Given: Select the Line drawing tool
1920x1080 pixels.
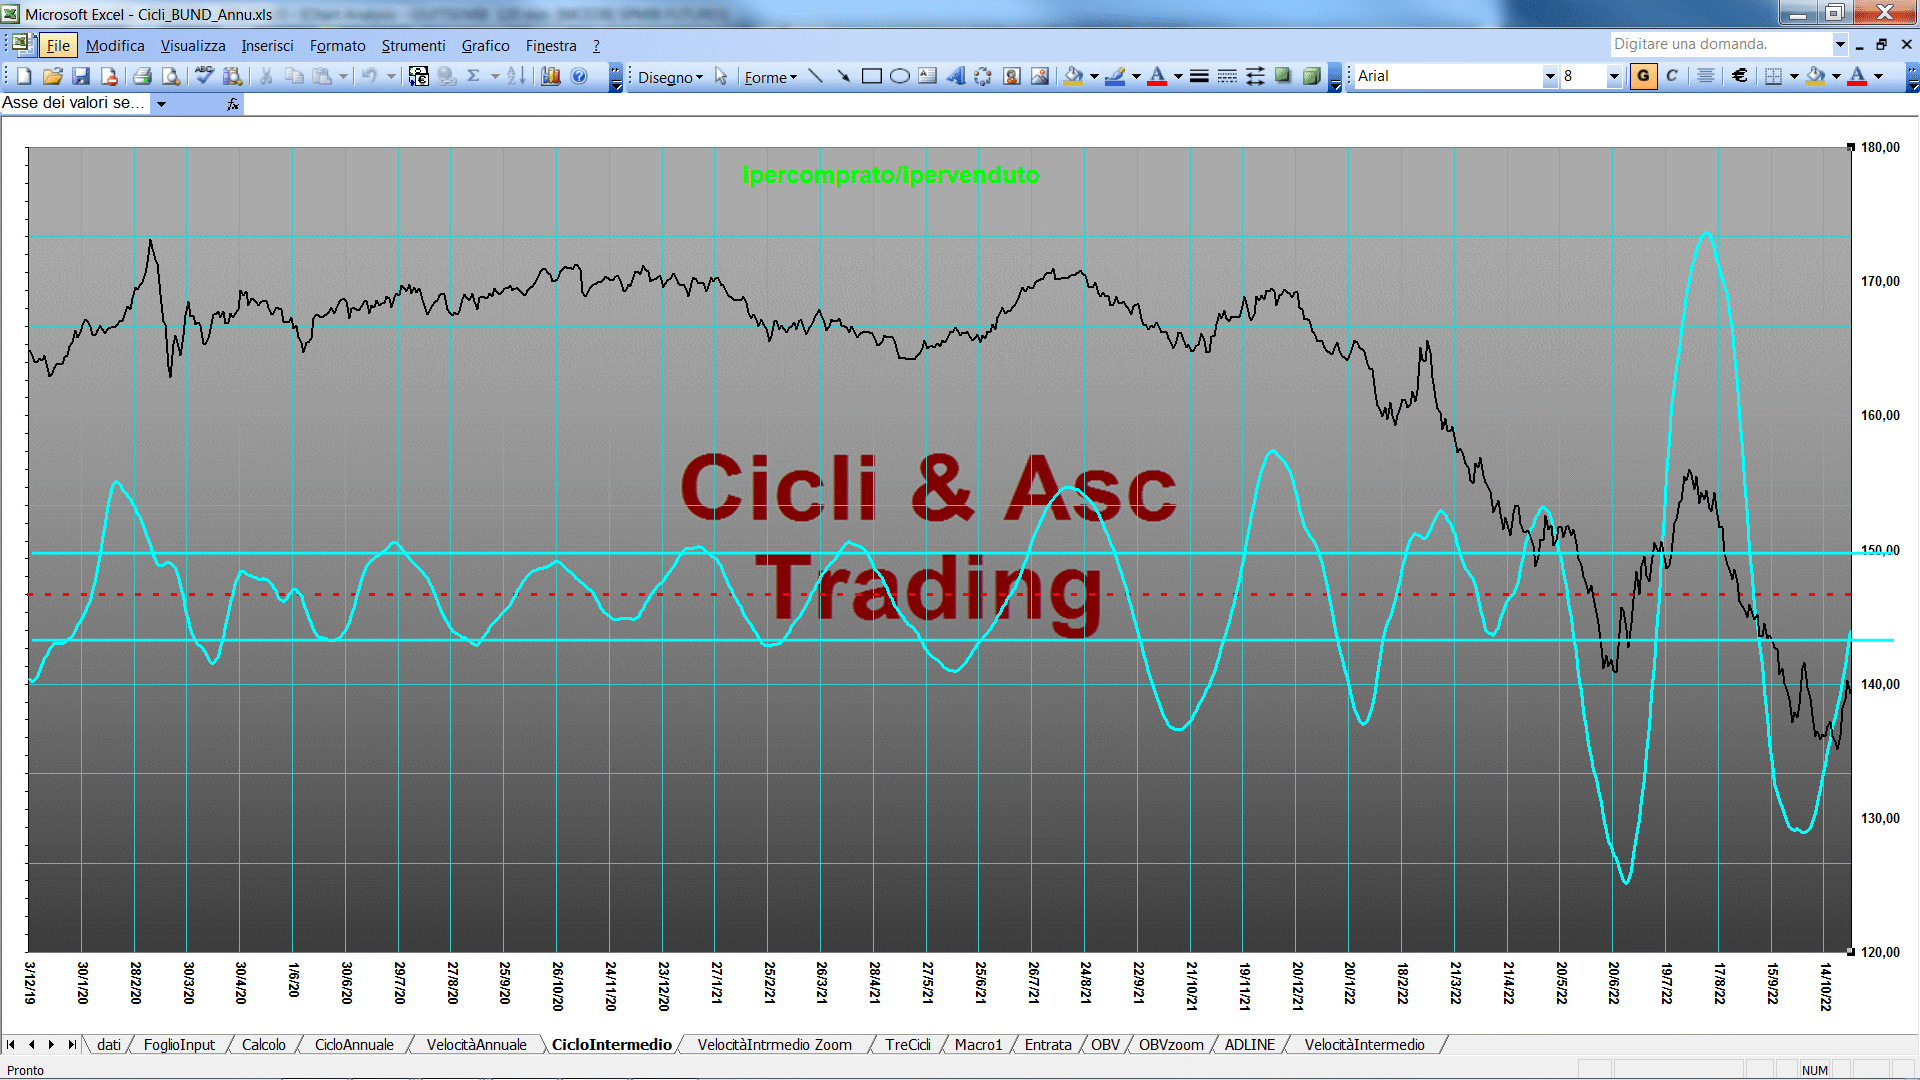Looking at the screenshot, I should (x=815, y=76).
